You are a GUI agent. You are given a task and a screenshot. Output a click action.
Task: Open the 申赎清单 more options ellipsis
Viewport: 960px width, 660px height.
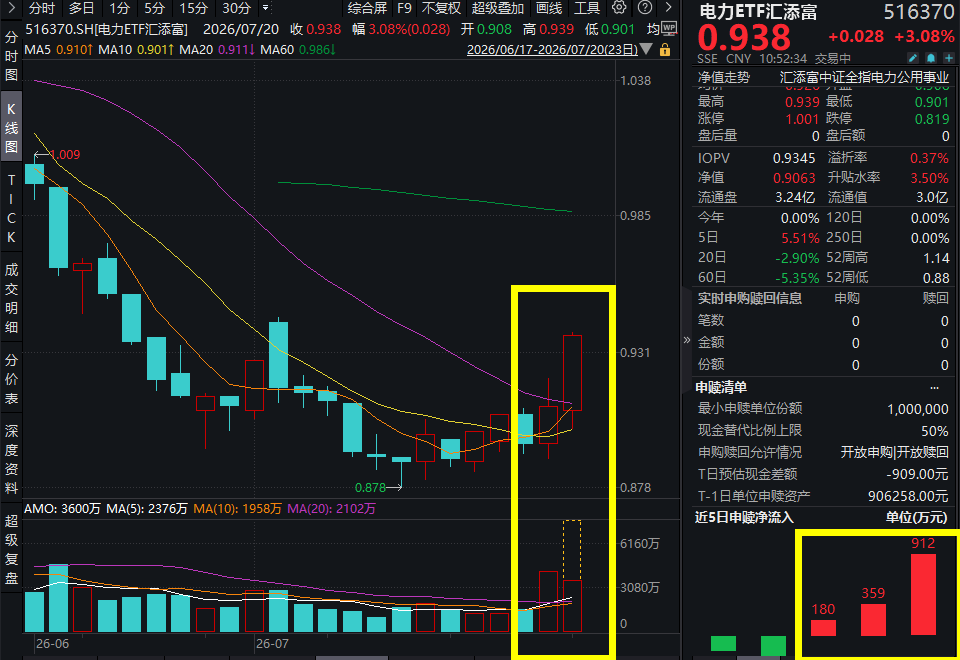click(934, 388)
